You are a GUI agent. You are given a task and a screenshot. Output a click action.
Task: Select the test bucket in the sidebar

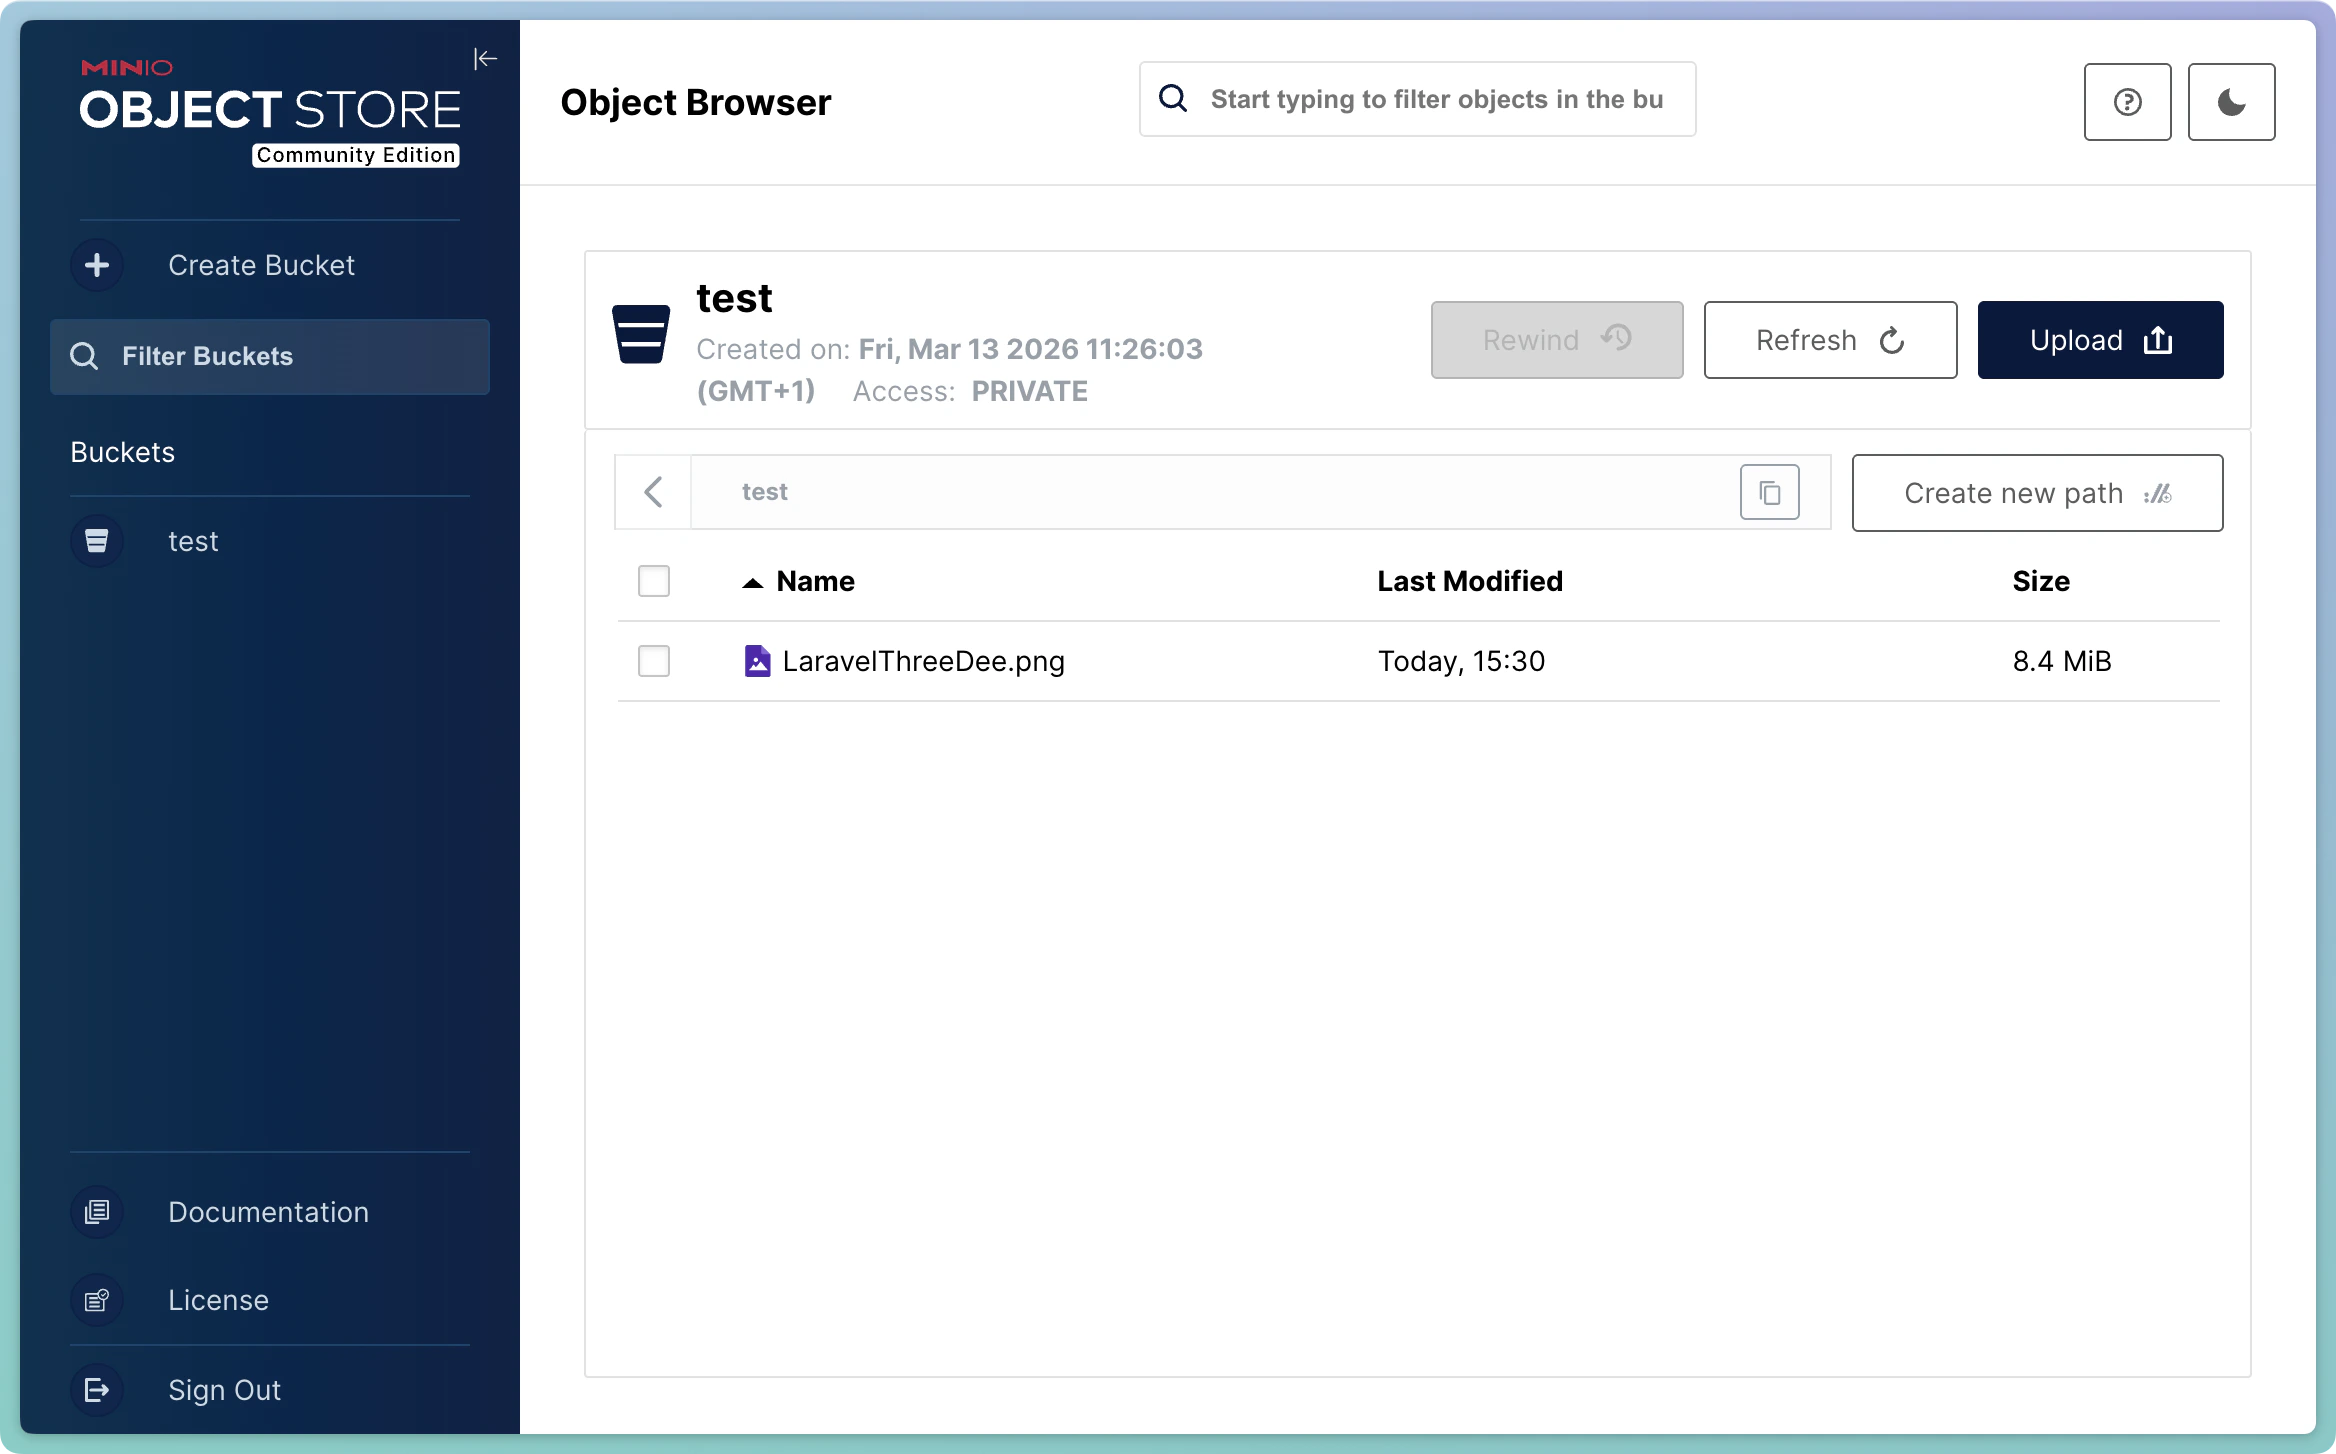(x=193, y=540)
